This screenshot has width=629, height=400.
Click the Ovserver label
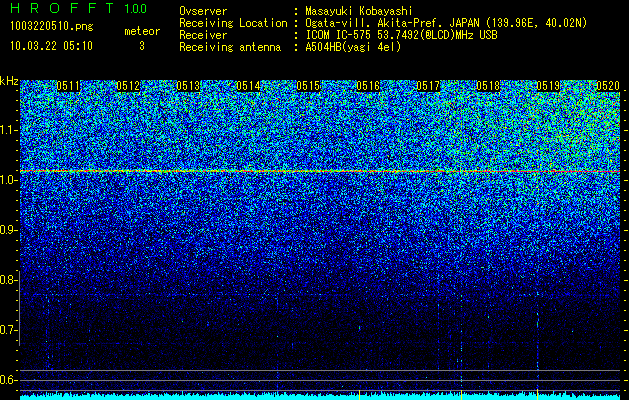(x=203, y=11)
